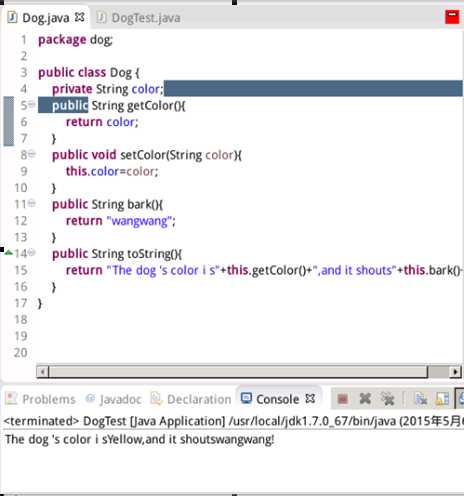Collapse the getColor method at line 5
The height and width of the screenshot is (496, 464).
[32, 104]
